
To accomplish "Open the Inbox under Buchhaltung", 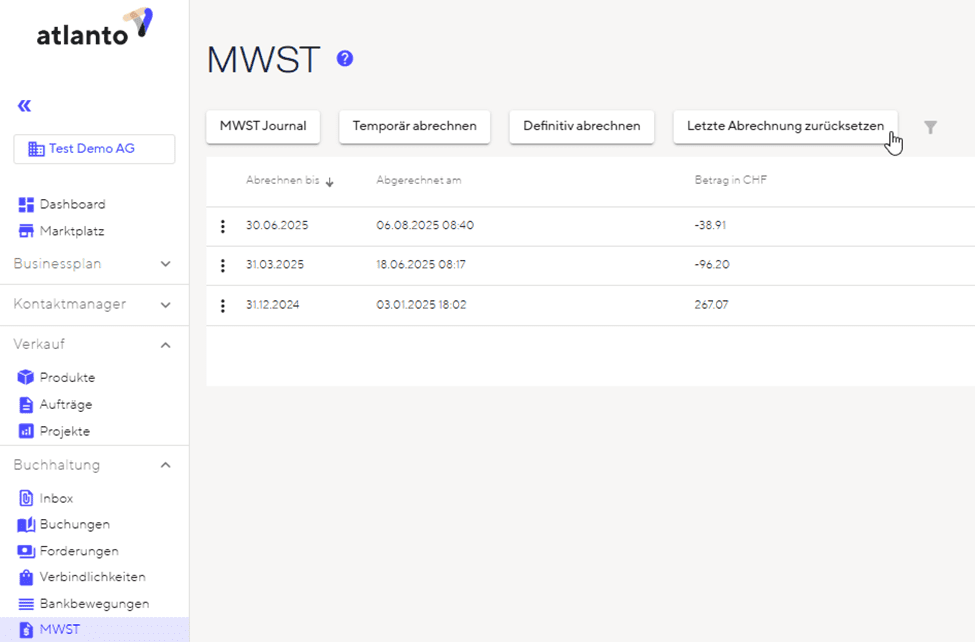I will (56, 498).
